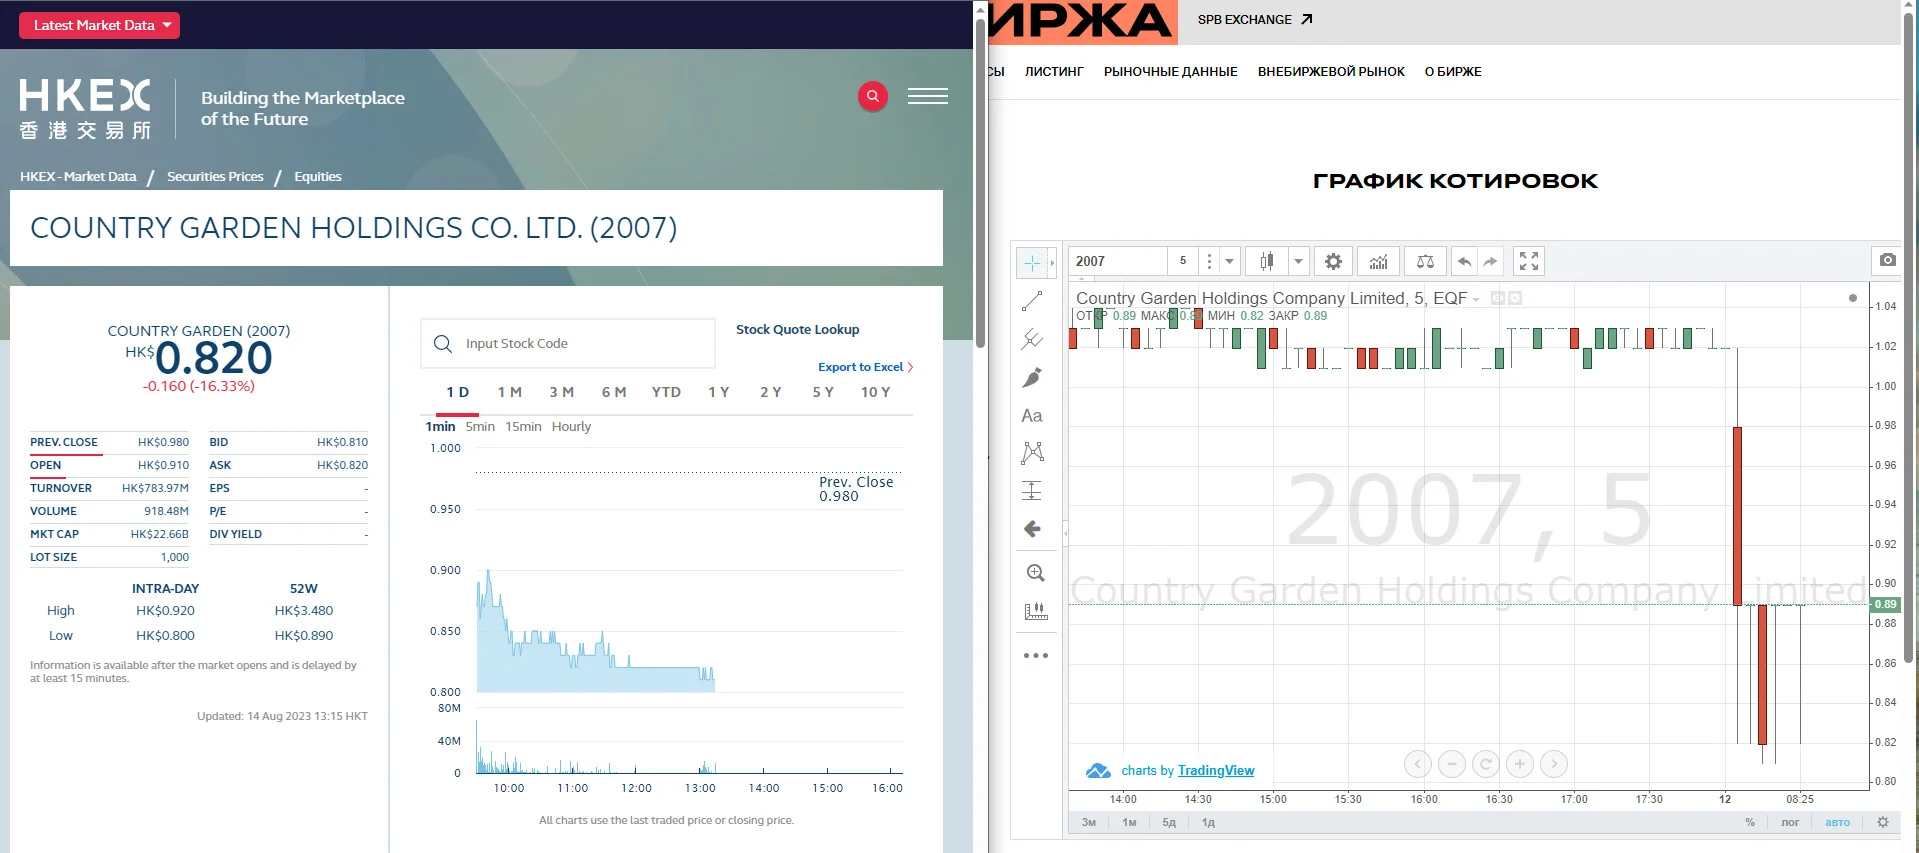Select the 1min interval on the HKEX chart
This screenshot has height=853, width=1919.
[x=440, y=426]
